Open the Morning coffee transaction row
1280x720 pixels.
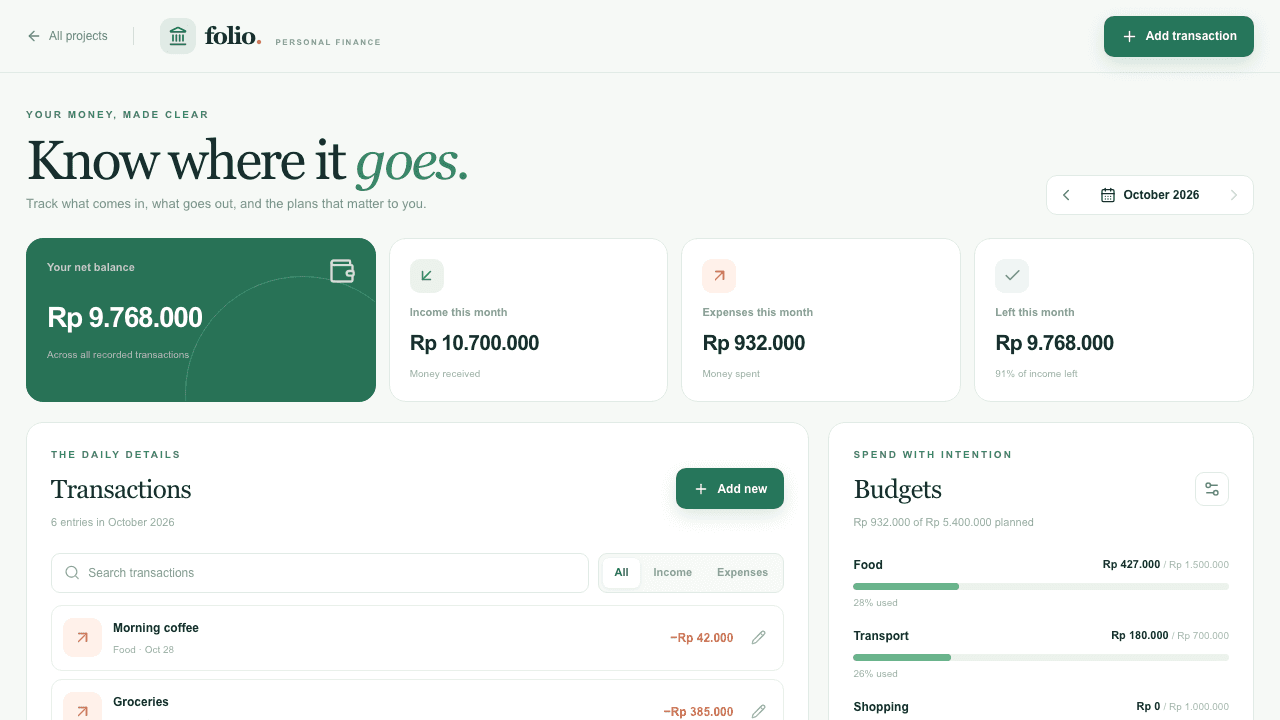[417, 638]
